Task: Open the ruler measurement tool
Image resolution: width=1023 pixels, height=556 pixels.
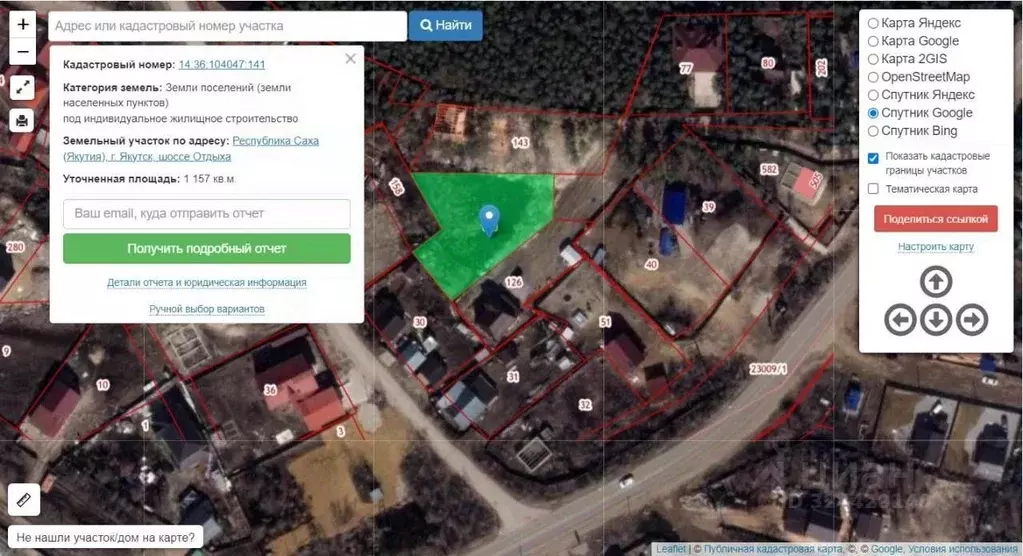Action: pyautogui.click(x=23, y=498)
